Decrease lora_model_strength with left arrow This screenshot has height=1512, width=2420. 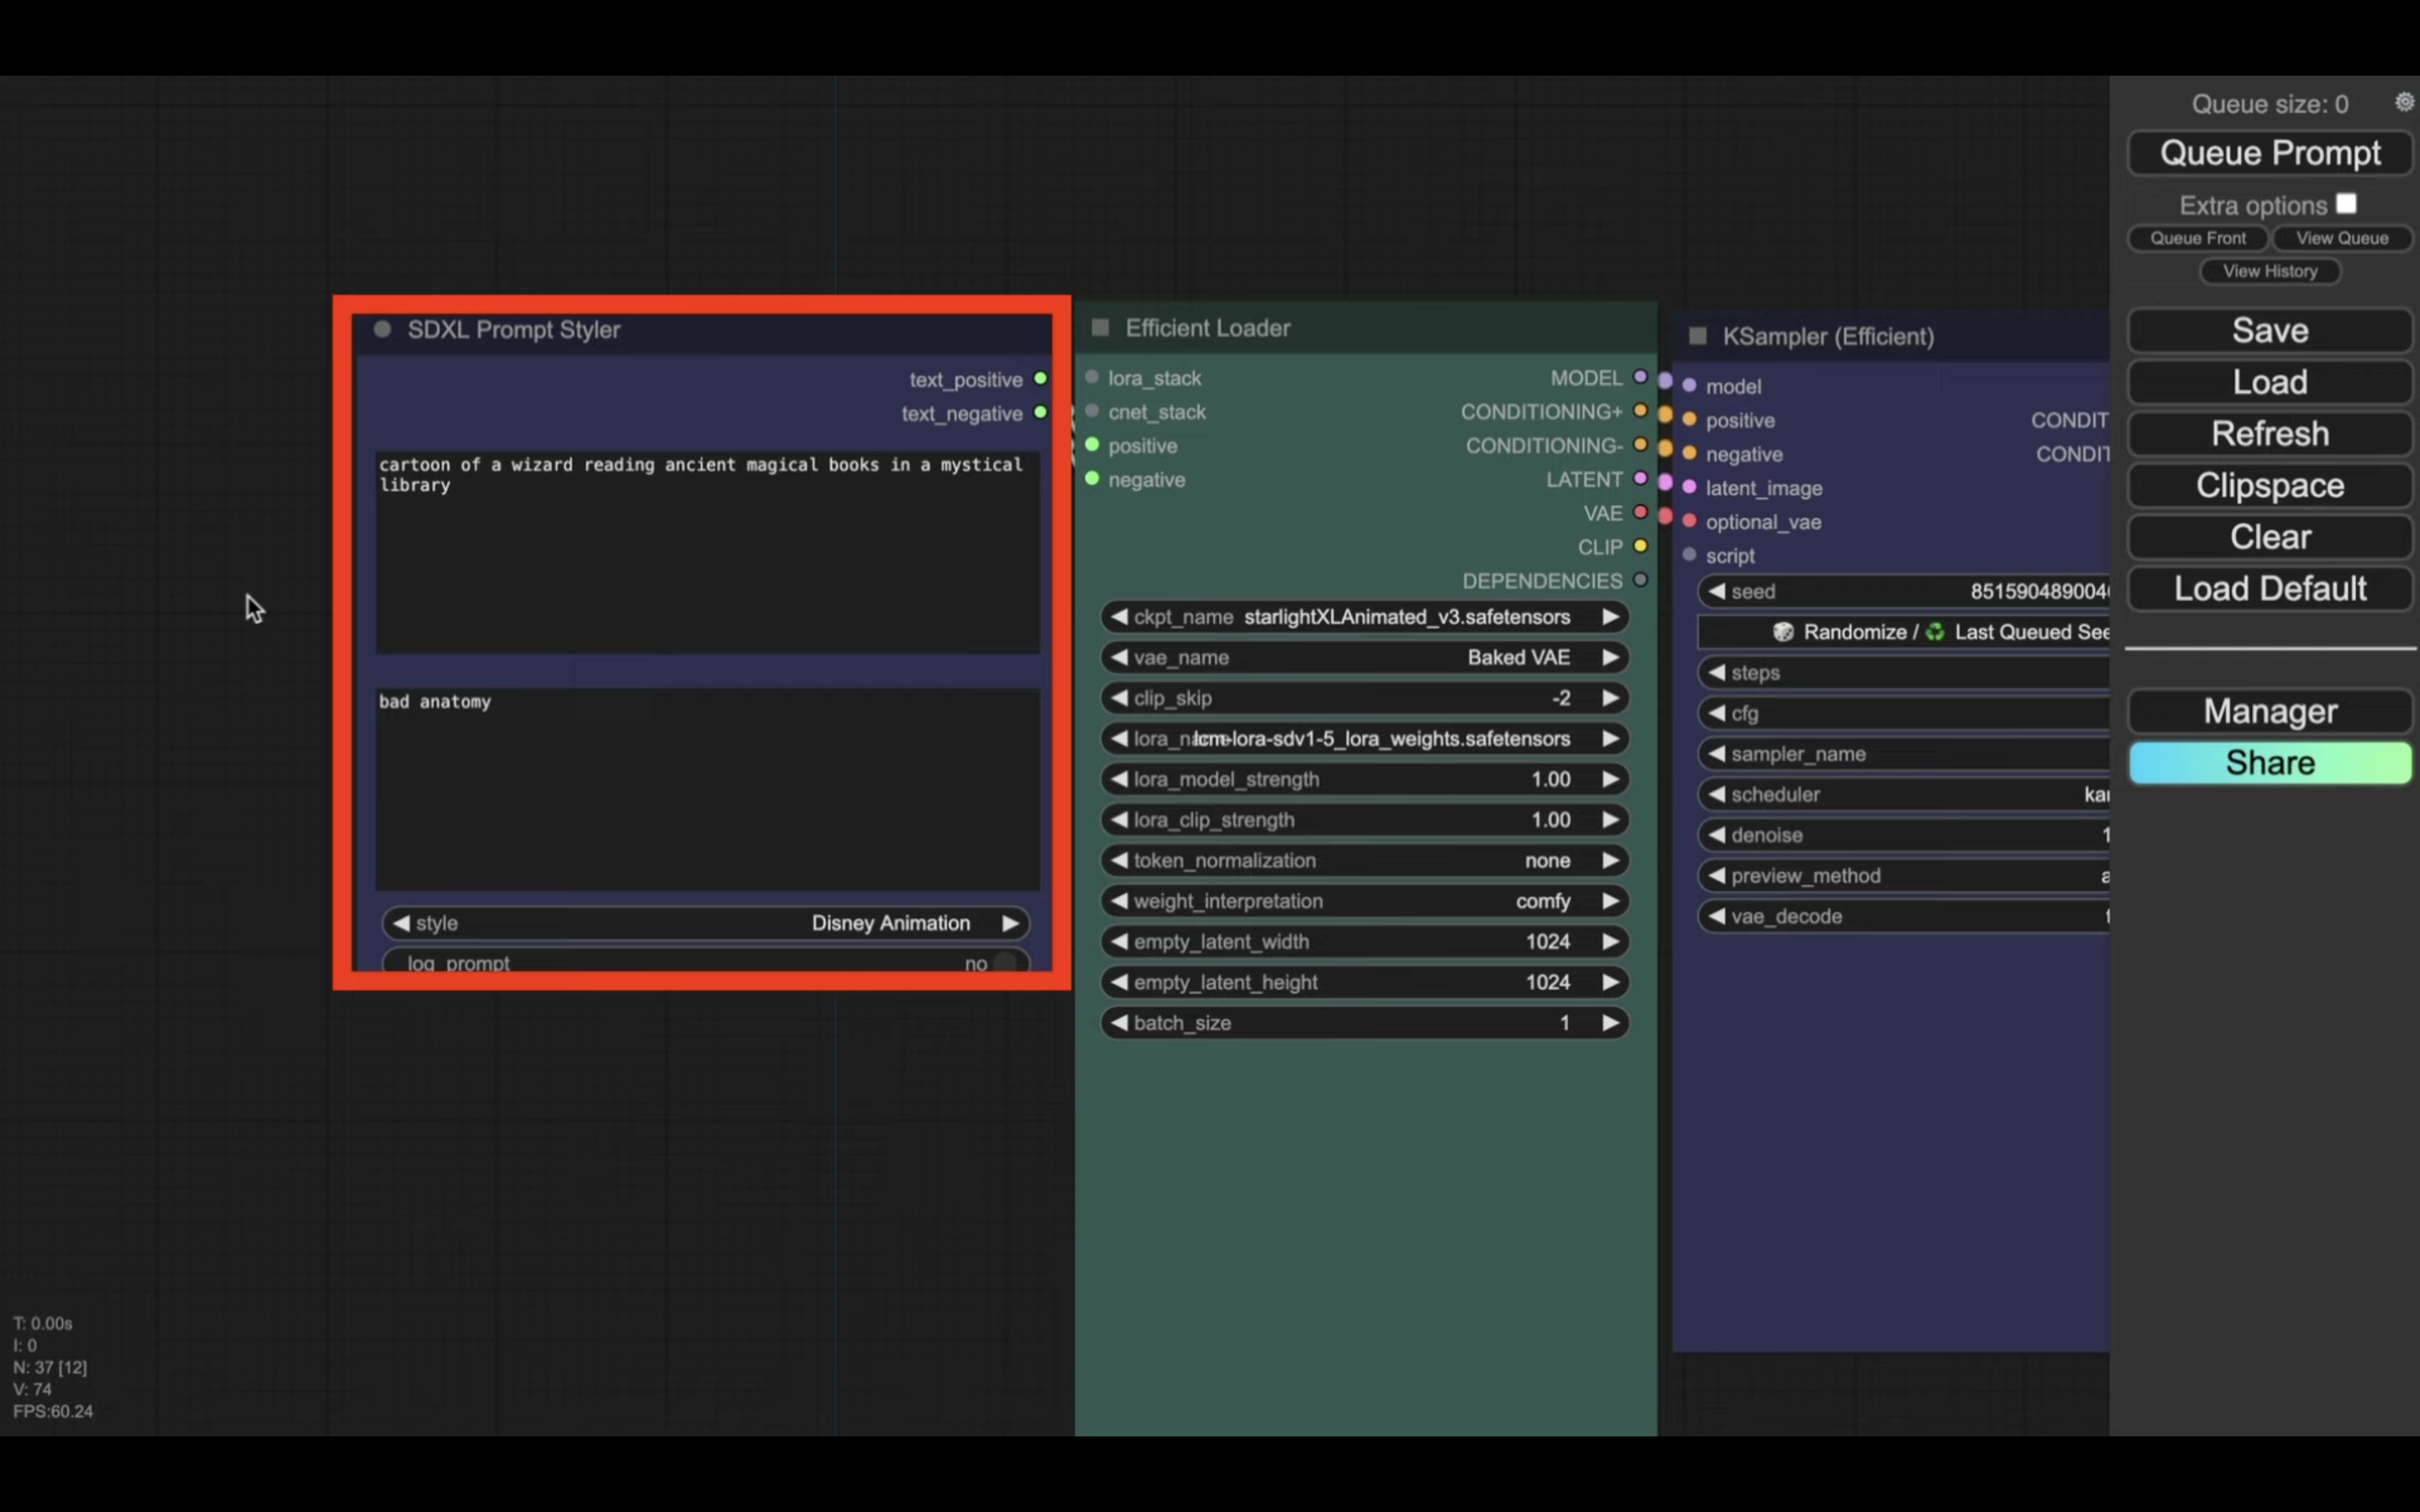click(x=1119, y=779)
